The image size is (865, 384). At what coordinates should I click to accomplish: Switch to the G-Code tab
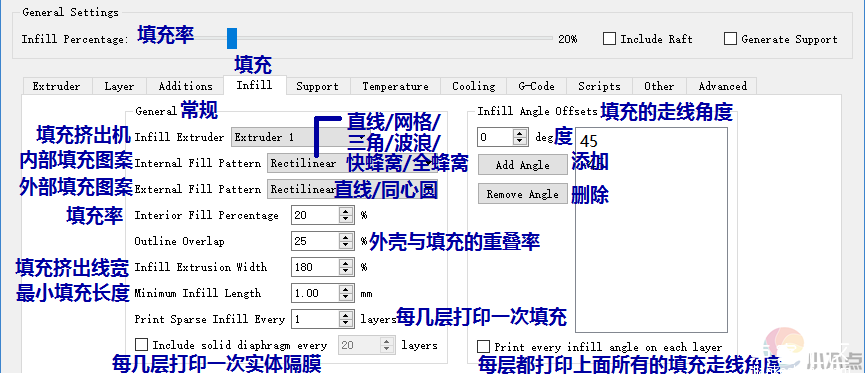point(536,86)
